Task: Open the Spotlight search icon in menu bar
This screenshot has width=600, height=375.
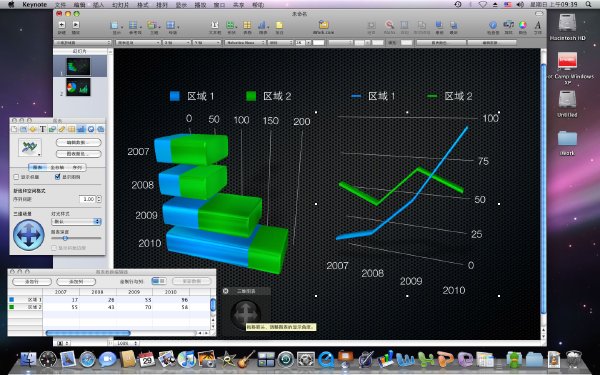Action: point(589,4)
